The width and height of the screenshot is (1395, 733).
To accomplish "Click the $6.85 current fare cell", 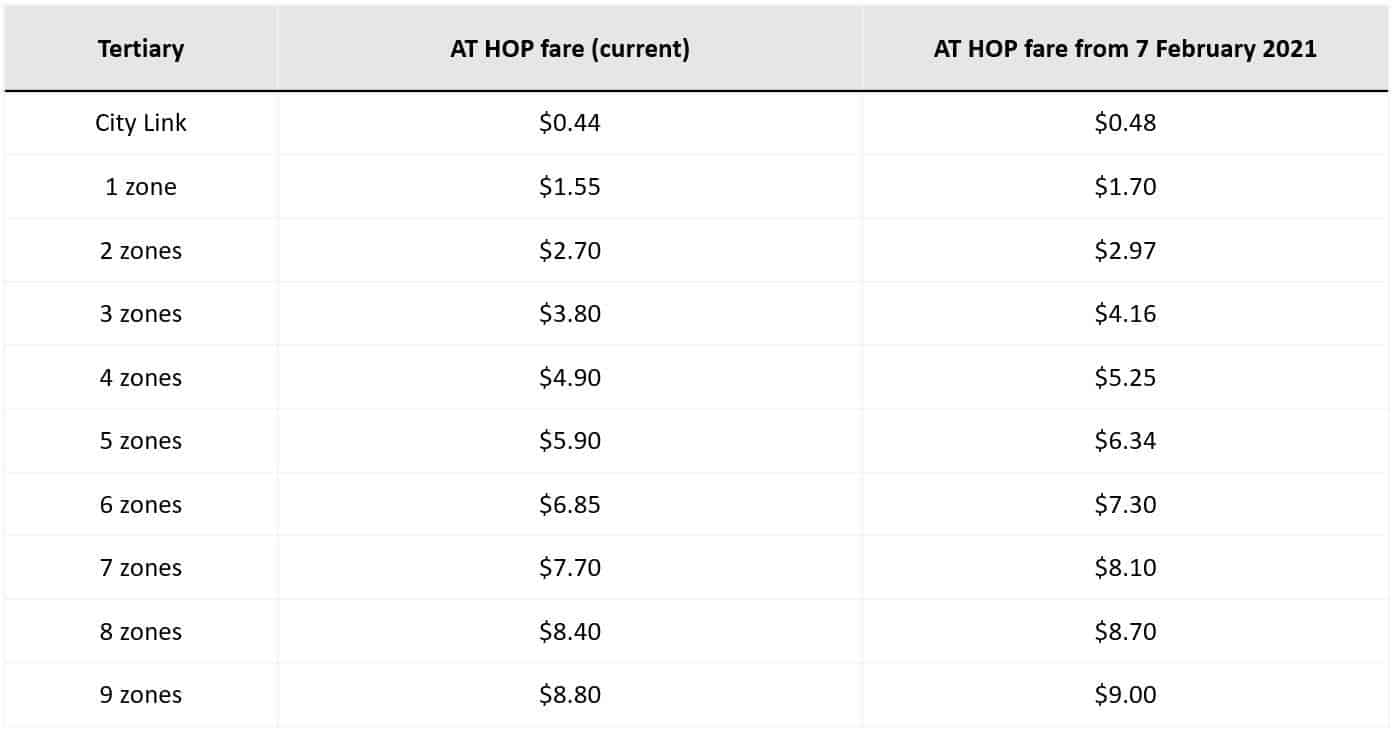I will click(570, 505).
